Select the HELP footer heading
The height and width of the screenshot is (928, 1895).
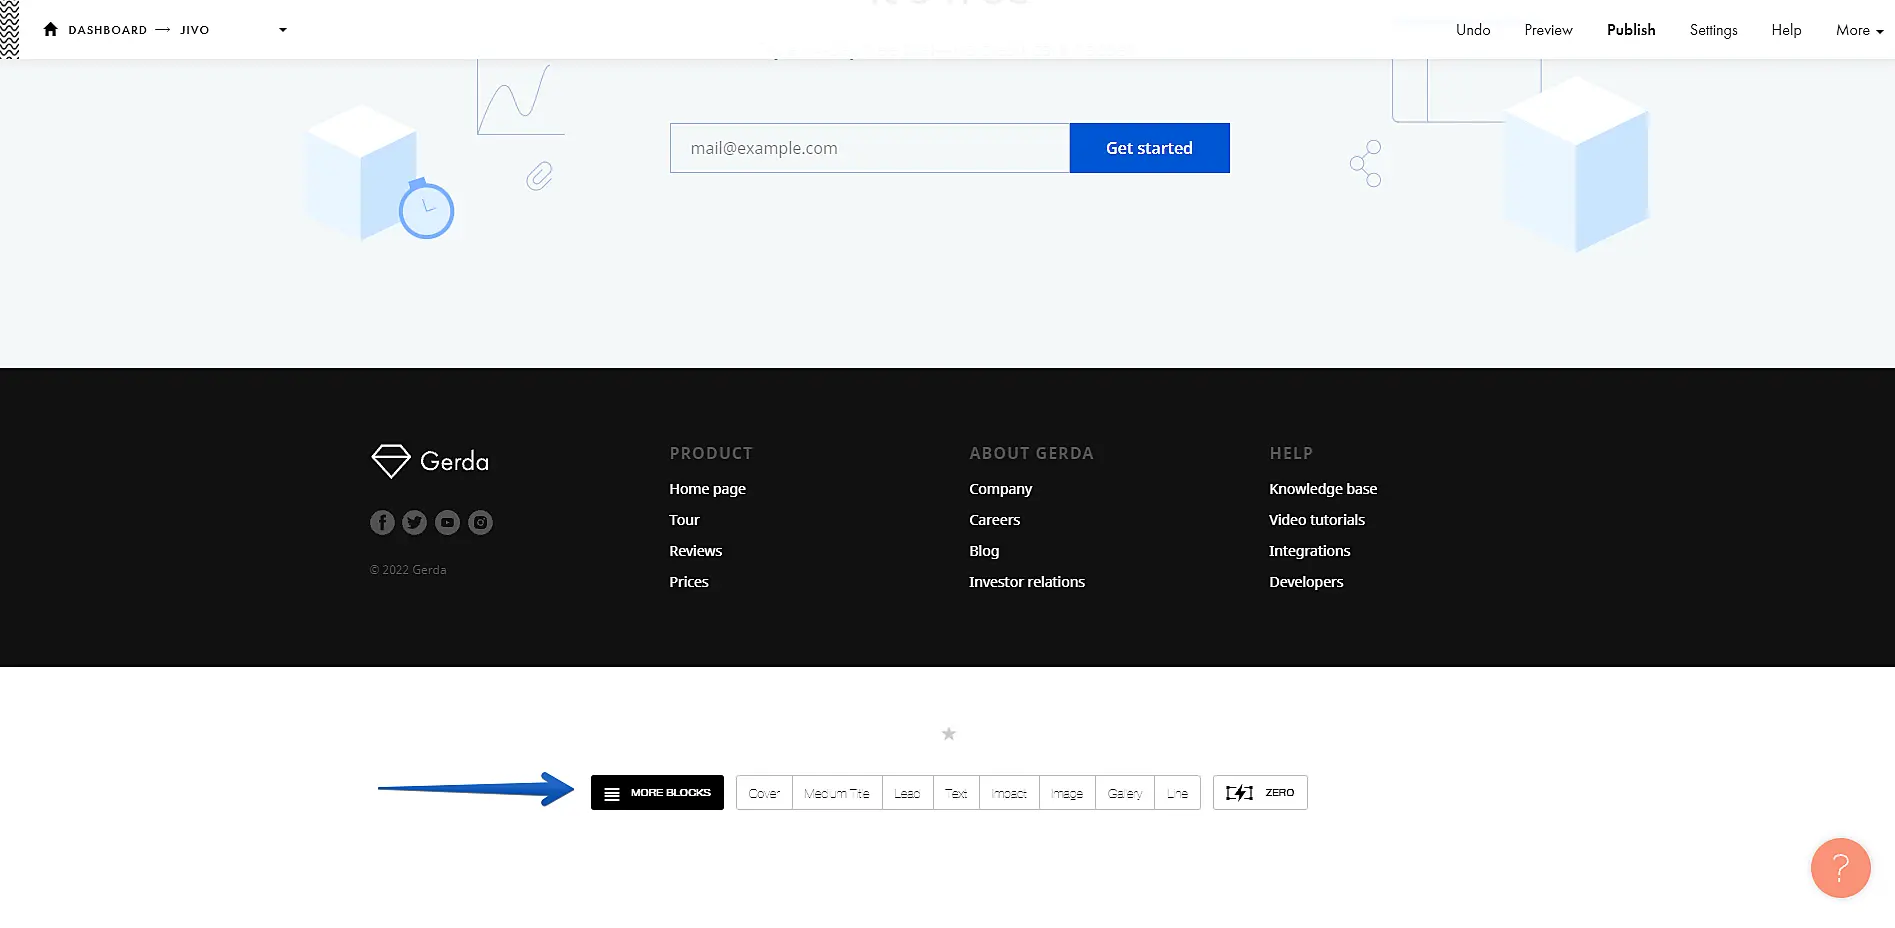pos(1291,453)
